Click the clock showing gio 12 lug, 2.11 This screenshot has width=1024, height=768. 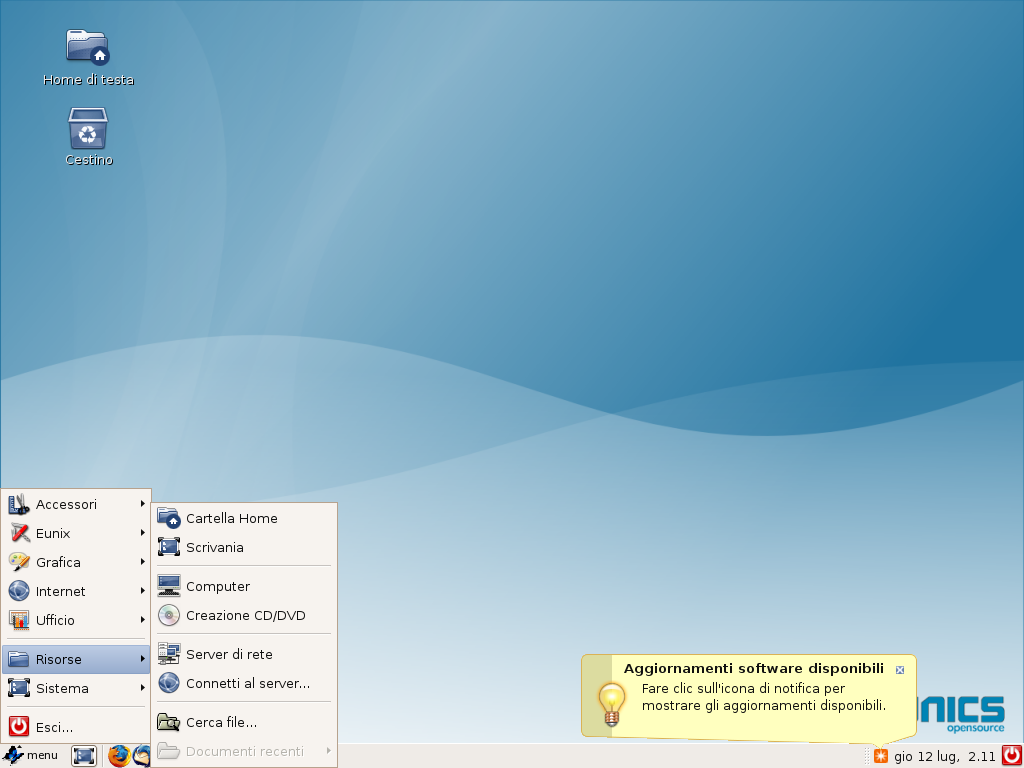click(x=945, y=756)
